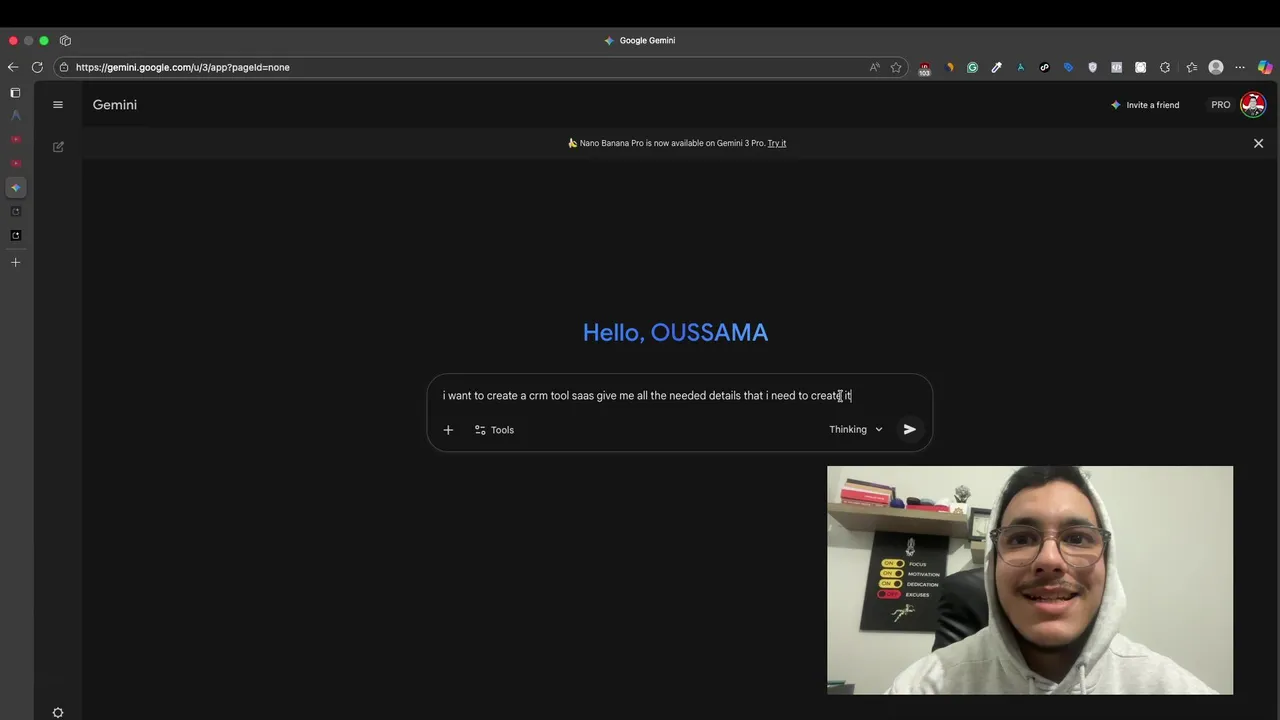Click the address bar URL
This screenshot has width=1280, height=720.
click(x=183, y=67)
